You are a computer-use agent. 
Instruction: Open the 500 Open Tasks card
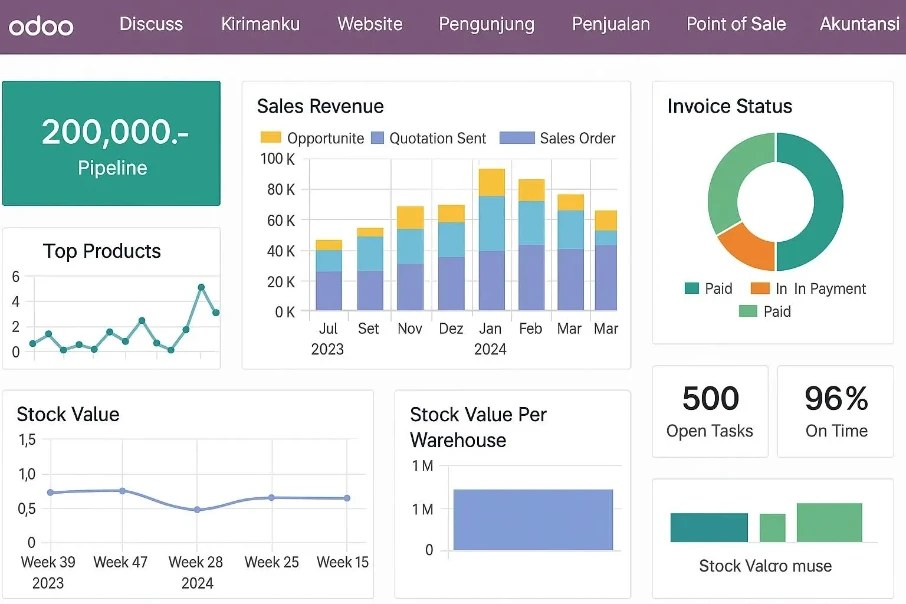(x=710, y=411)
